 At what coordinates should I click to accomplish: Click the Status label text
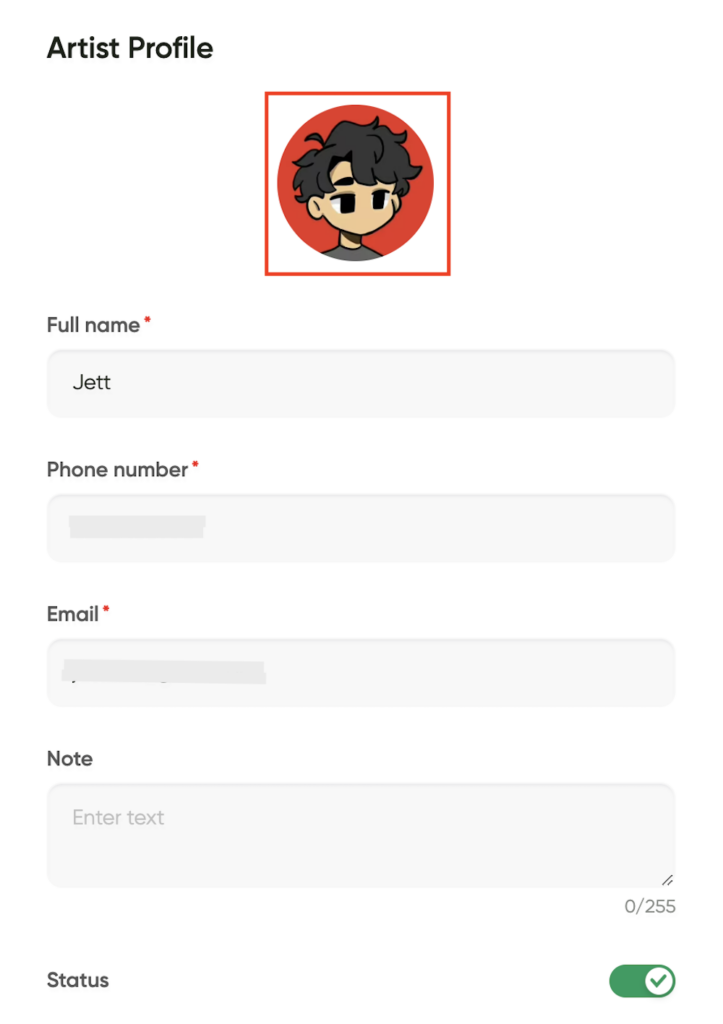click(x=78, y=980)
